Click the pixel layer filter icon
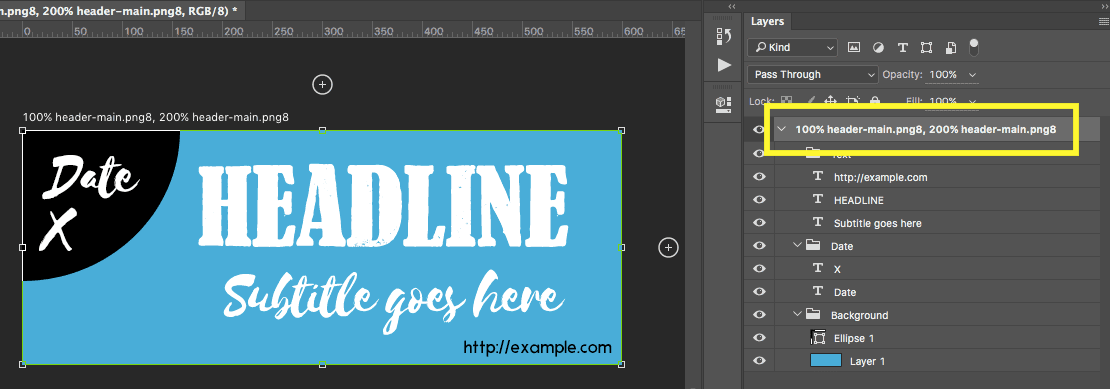The width and height of the screenshot is (1110, 389). (854, 47)
